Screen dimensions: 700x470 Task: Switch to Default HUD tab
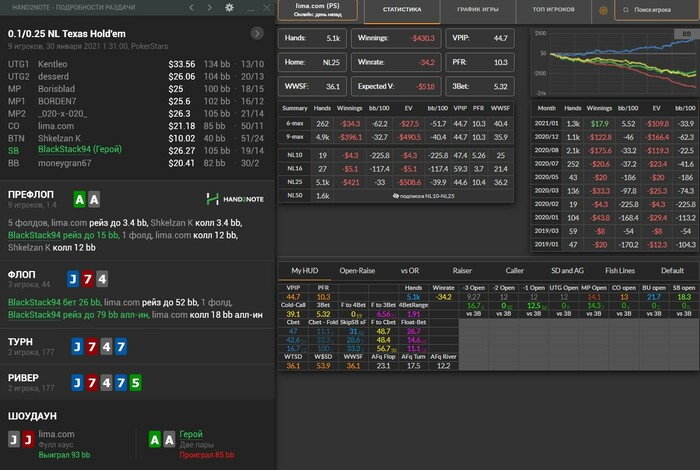click(672, 270)
